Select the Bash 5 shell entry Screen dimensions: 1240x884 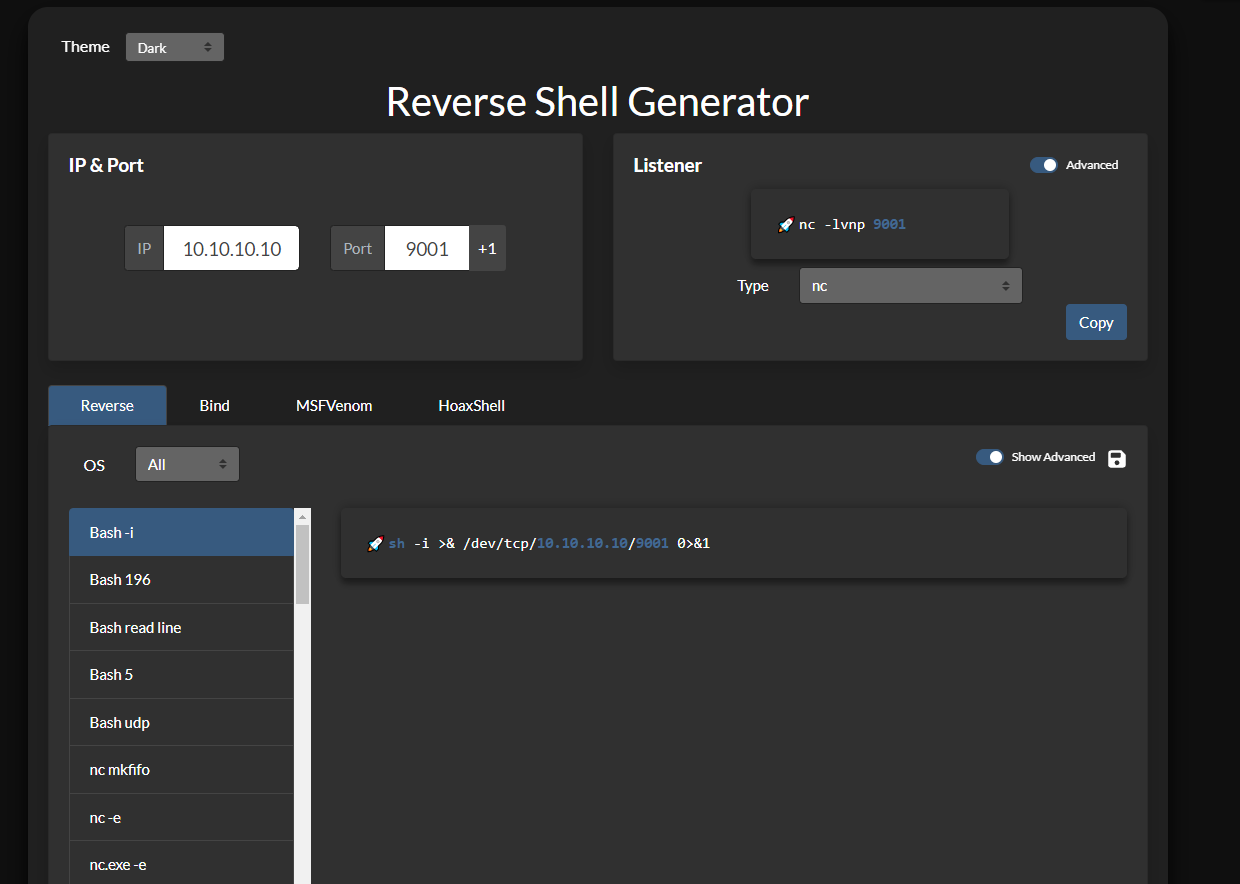click(x=181, y=675)
